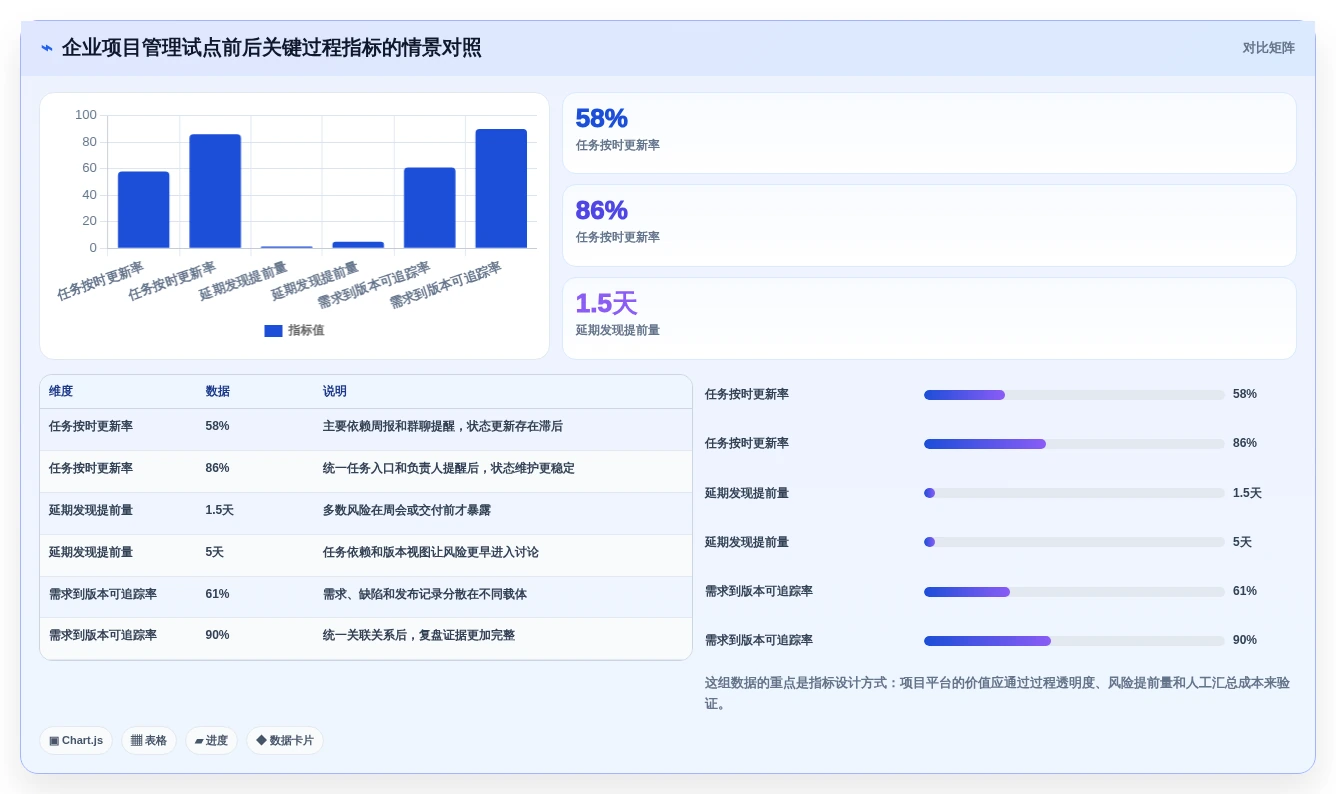This screenshot has width=1336, height=794.
Task: Click the 维度 column header in the table
Action: 61,392
